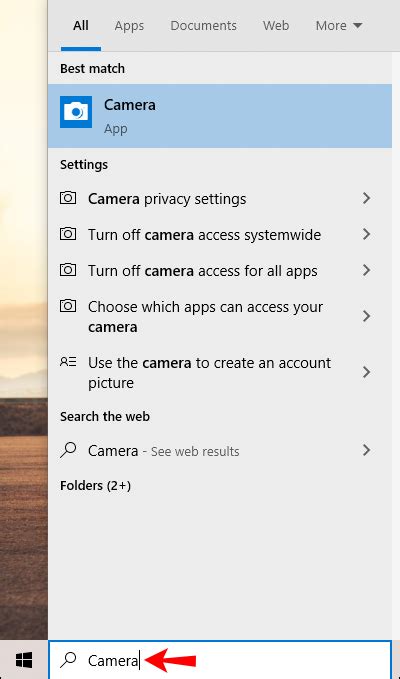This screenshot has height=679, width=400.
Task: Click camera icon beside Turn off camera access systemwide
Action: 68,234
